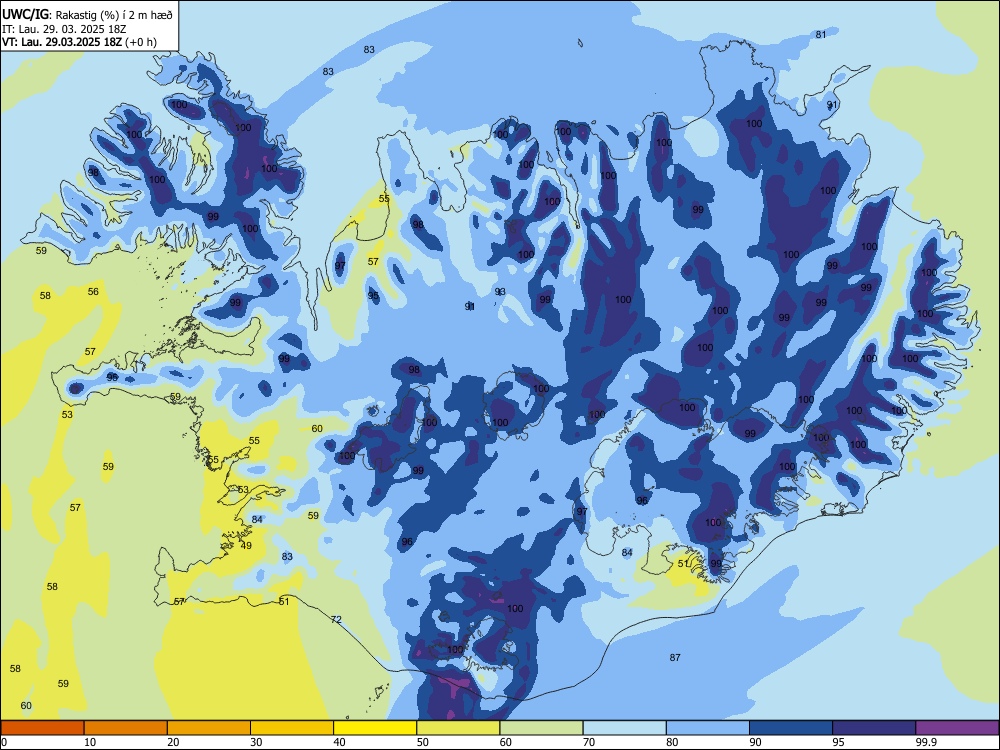
Task: Click the bold 'VT: Lau. 29.03.2025 18Z' line
Action: [64, 42]
